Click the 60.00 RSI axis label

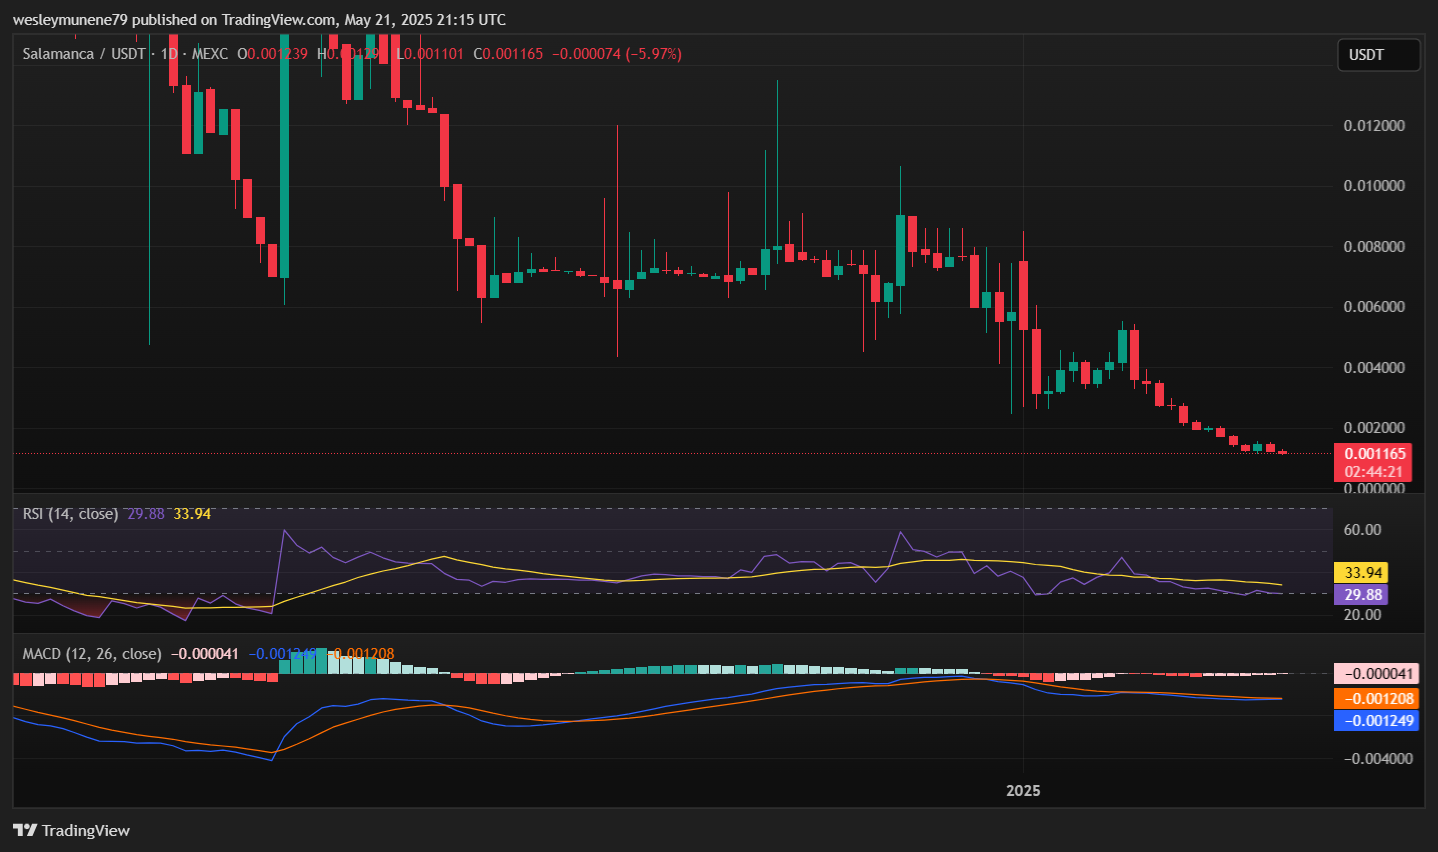(x=1363, y=530)
